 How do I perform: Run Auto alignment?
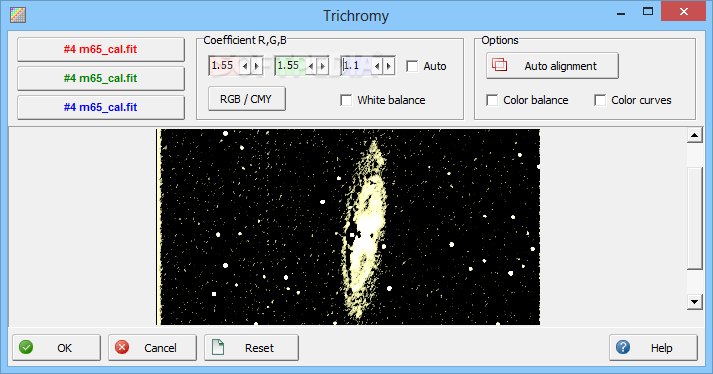coord(552,66)
